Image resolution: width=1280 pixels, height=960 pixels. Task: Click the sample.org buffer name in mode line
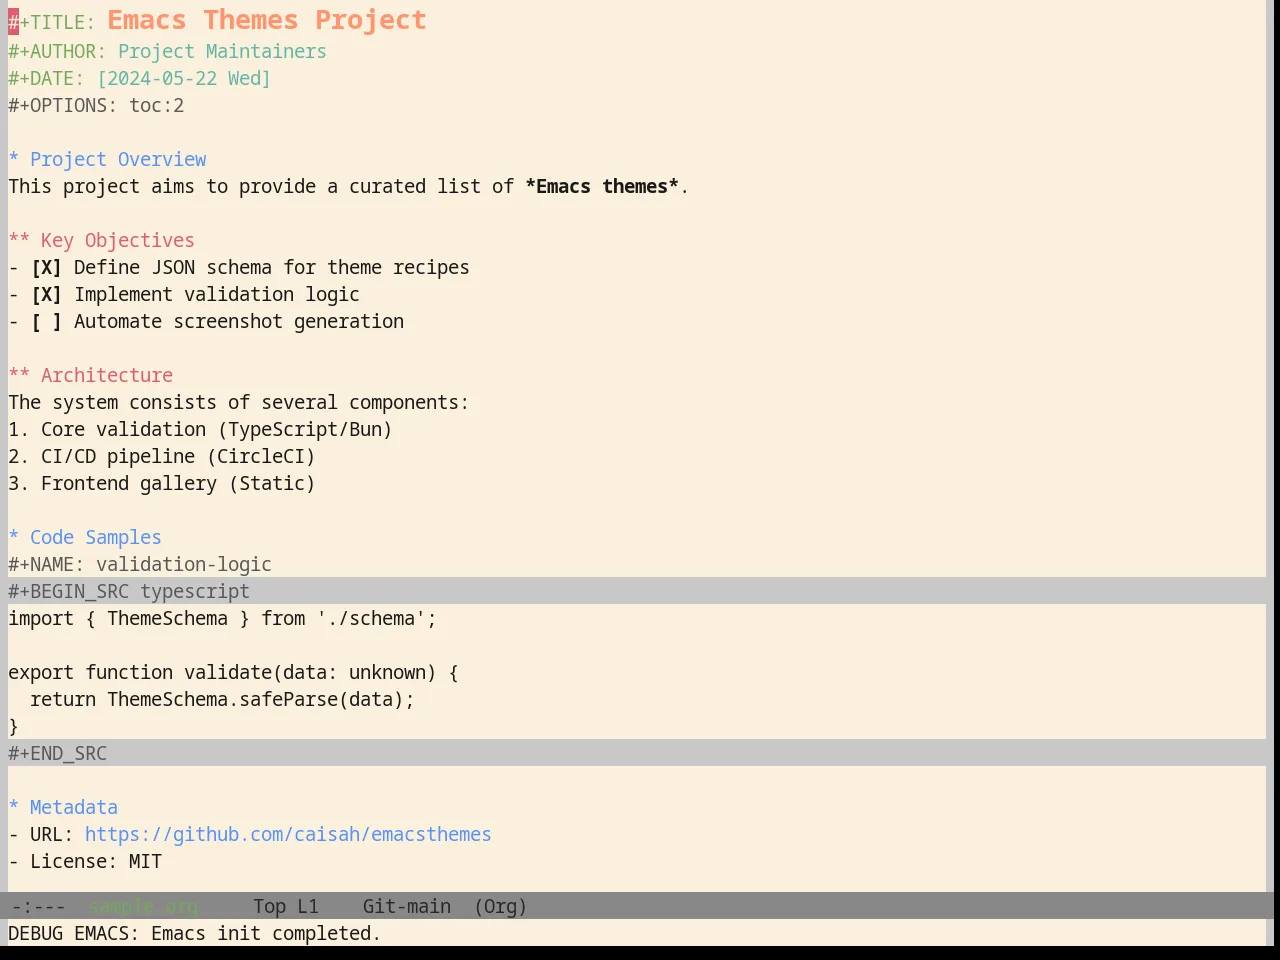pos(144,907)
